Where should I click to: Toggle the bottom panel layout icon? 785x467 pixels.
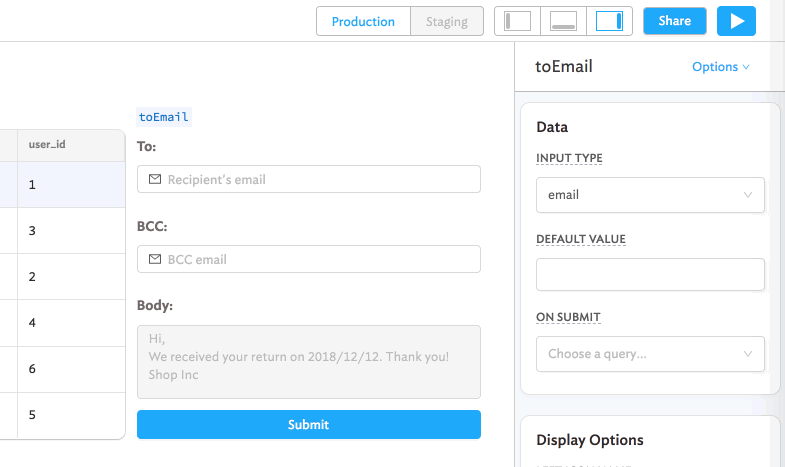click(563, 21)
